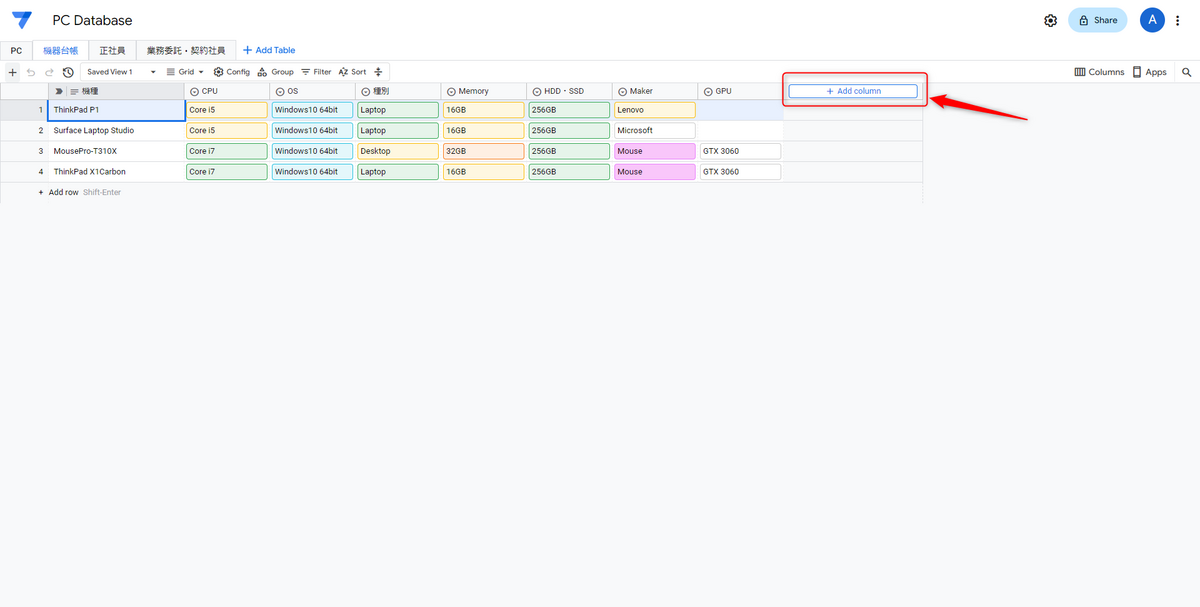Viewport: 1200px width, 607px height.
Task: Click the Maker column dropdown icon
Action: point(622,91)
